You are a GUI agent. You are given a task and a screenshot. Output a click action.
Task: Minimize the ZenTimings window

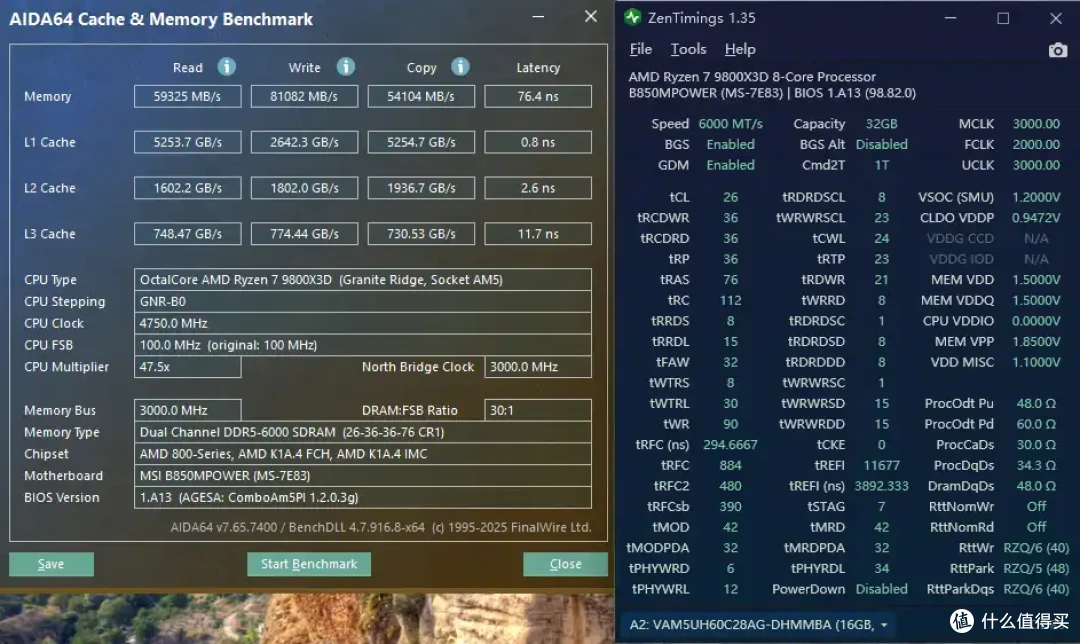pos(951,19)
